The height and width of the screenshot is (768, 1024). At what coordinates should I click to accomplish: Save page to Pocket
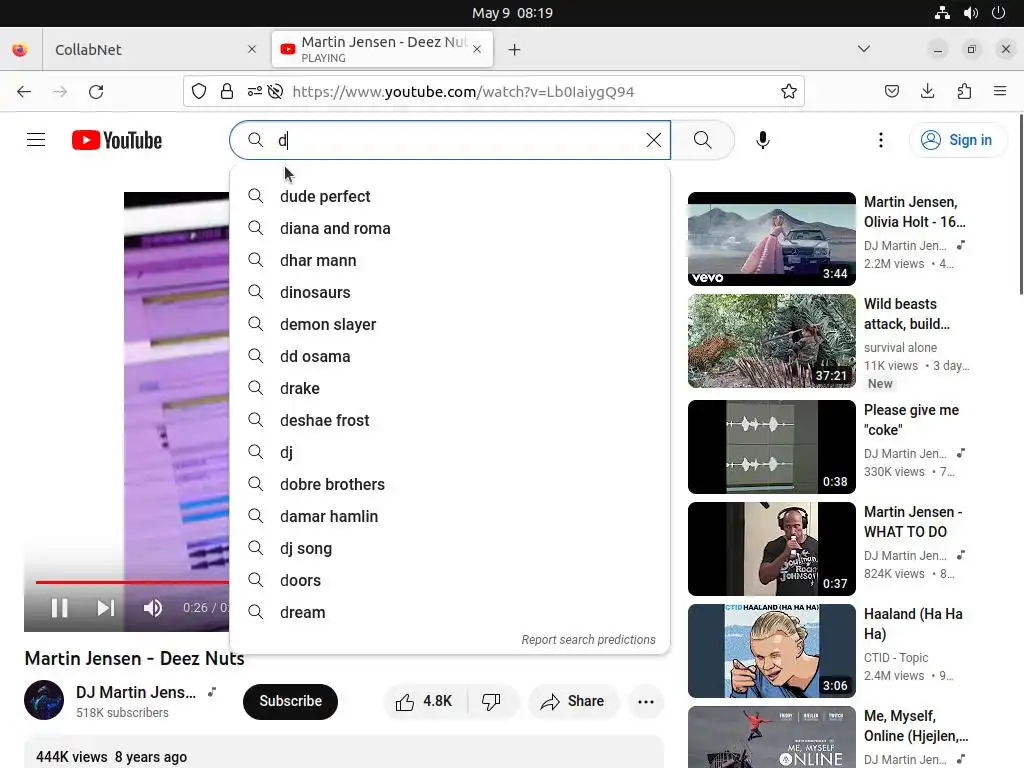[891, 91]
